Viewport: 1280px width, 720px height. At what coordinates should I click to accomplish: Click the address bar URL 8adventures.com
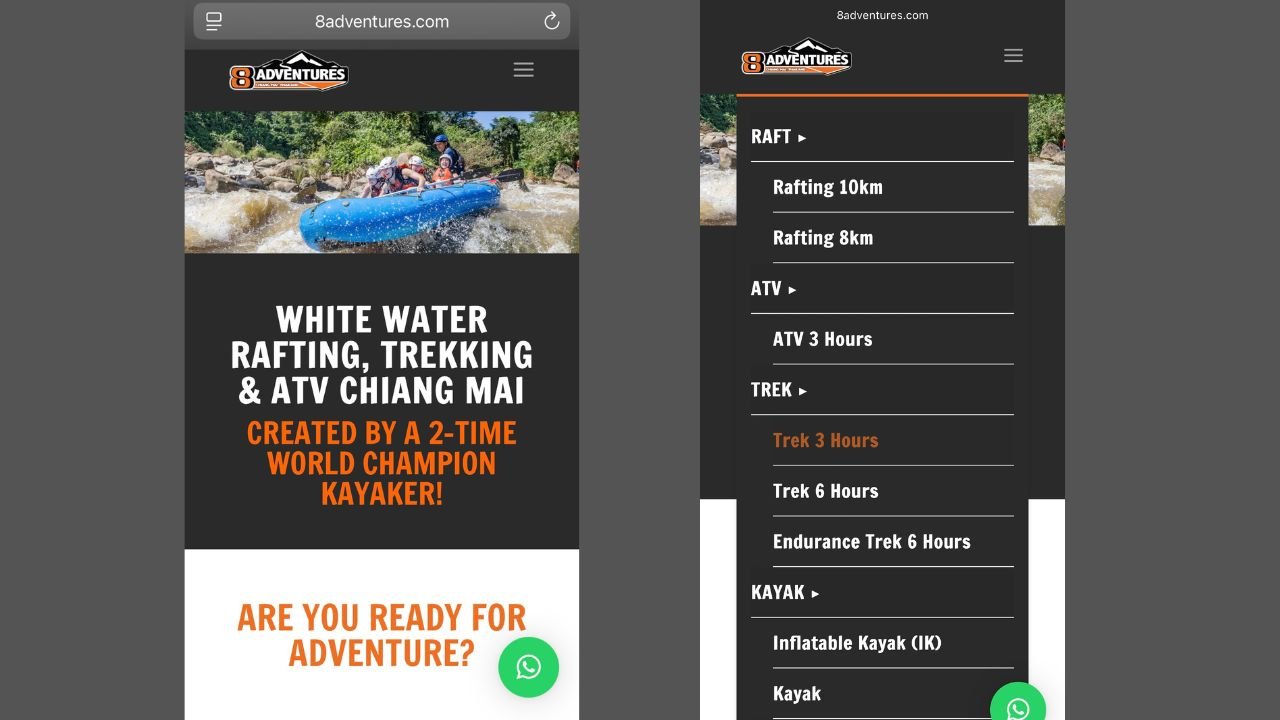pyautogui.click(x=382, y=21)
